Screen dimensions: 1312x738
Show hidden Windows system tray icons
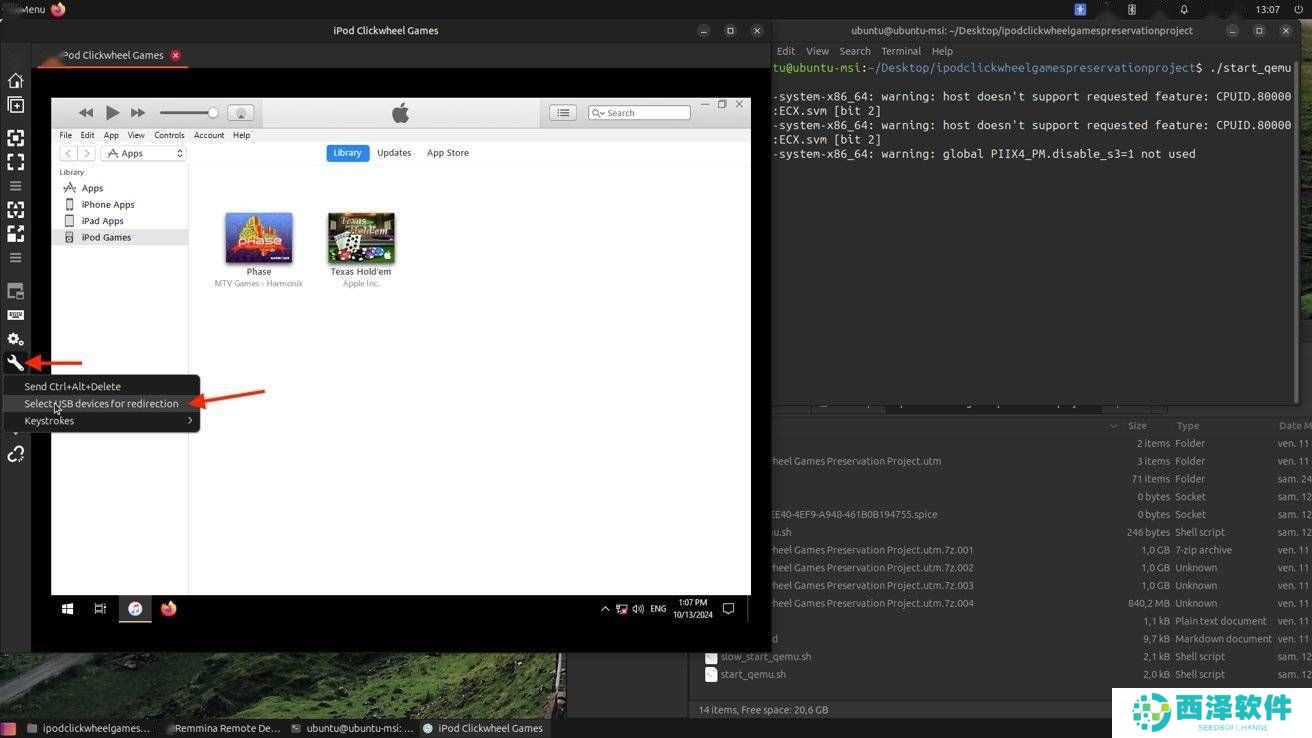coord(604,608)
